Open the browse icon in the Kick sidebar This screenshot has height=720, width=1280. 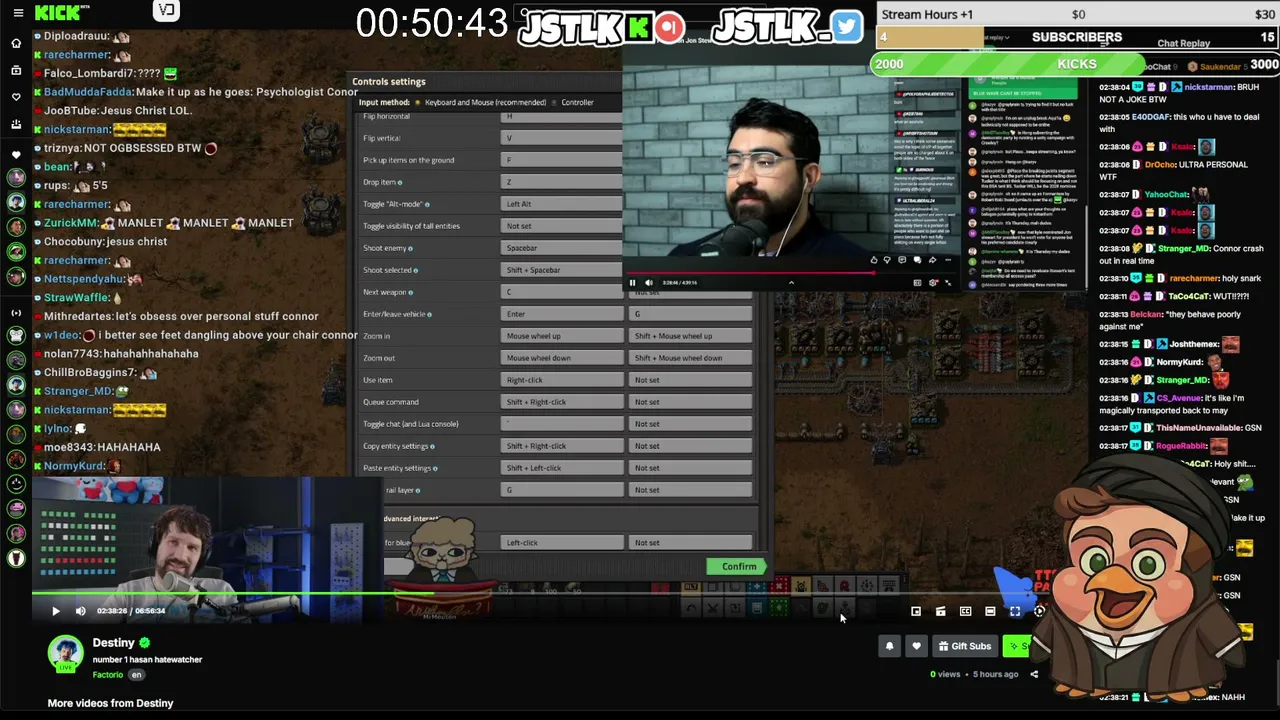click(16, 70)
